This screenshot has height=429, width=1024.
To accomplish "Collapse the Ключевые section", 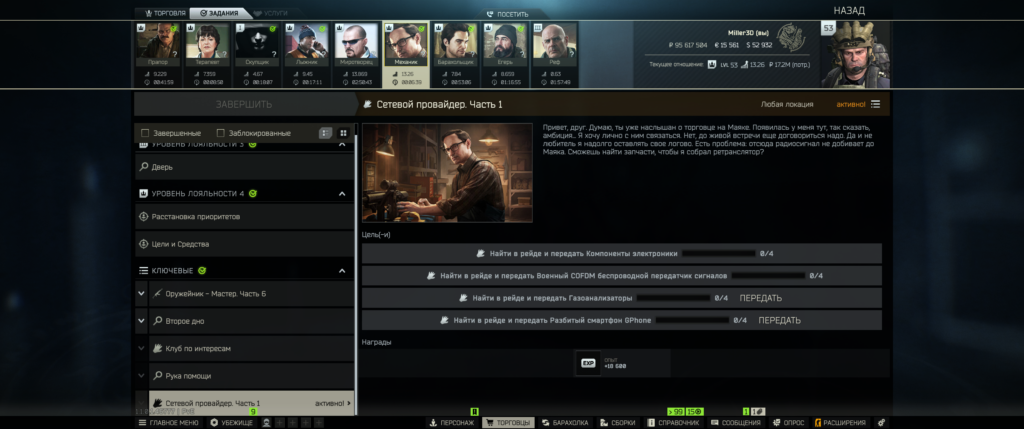I will [342, 270].
